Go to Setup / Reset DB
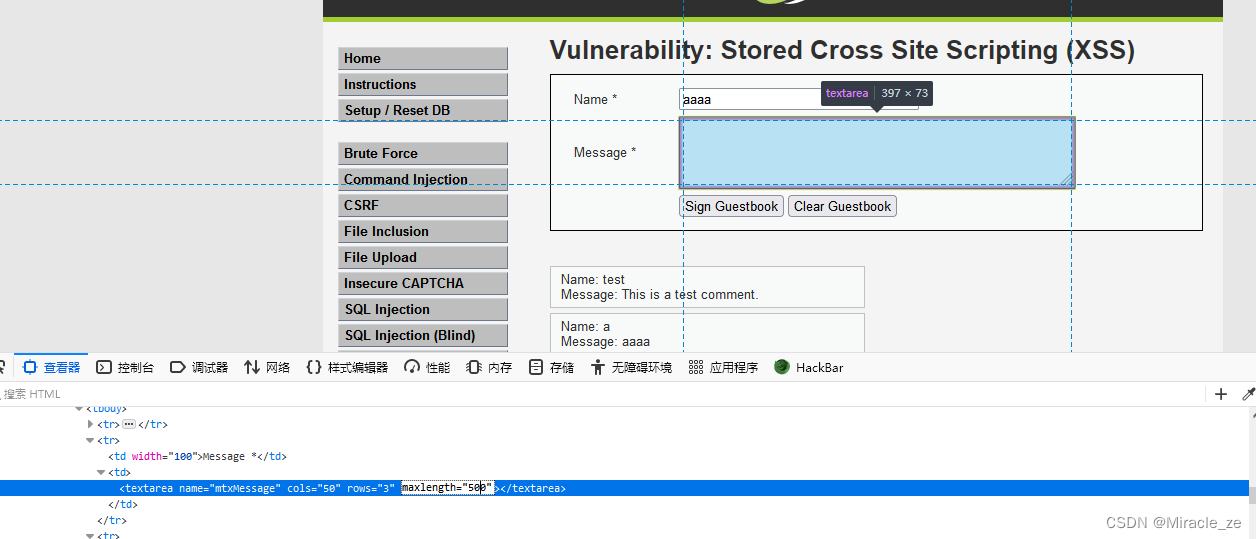Screen dimensions: 1256x539 click(x=423, y=110)
